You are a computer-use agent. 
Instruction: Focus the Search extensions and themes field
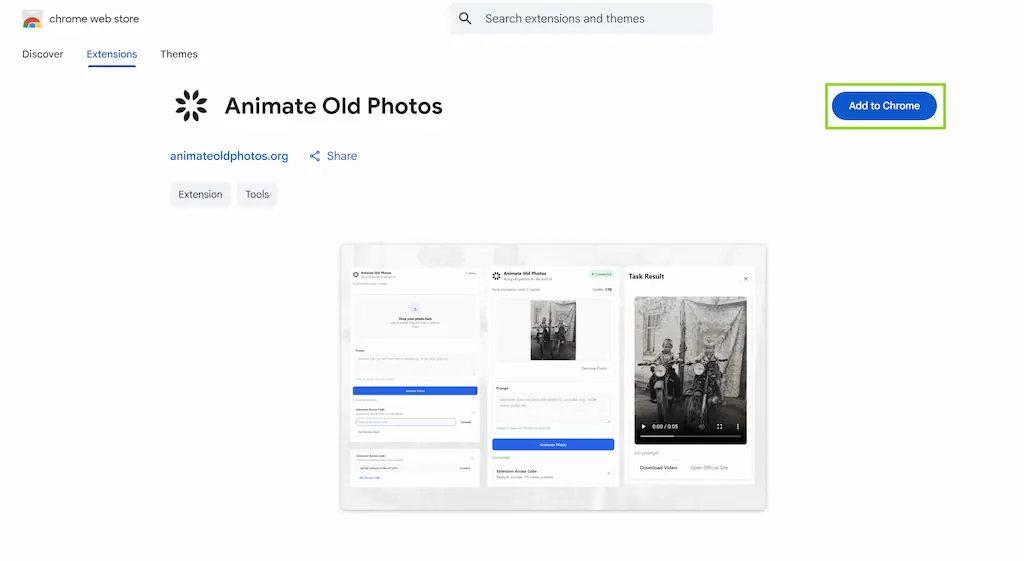581,18
